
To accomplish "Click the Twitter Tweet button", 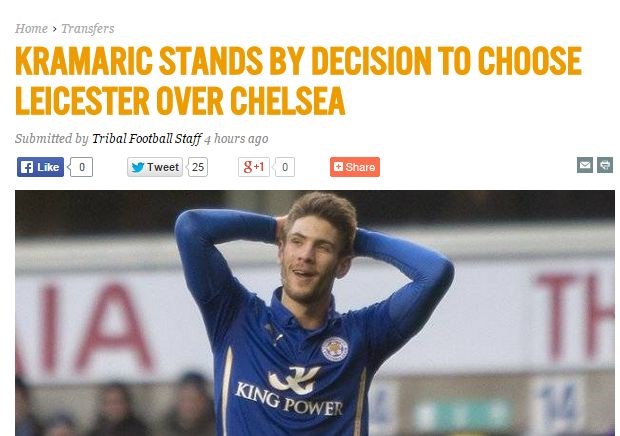I will 155,167.
